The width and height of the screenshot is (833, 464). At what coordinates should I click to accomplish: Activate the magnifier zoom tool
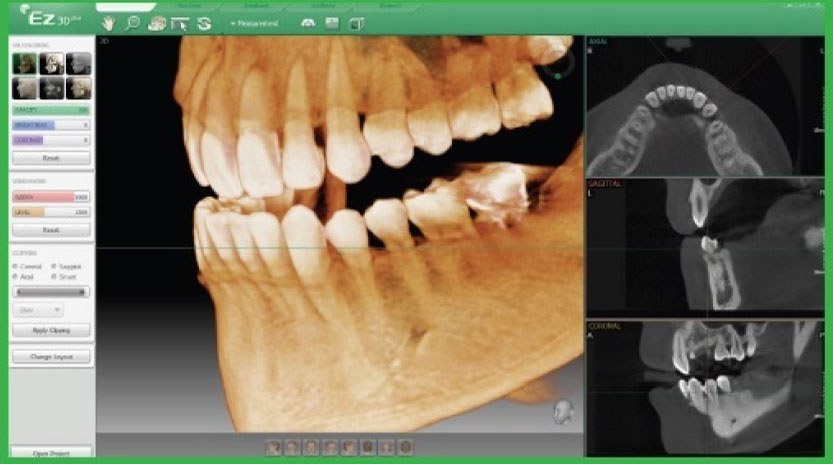coord(132,23)
